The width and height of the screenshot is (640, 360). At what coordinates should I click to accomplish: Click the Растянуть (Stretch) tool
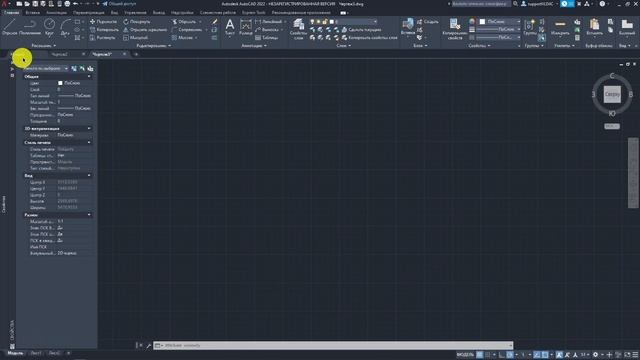point(102,38)
